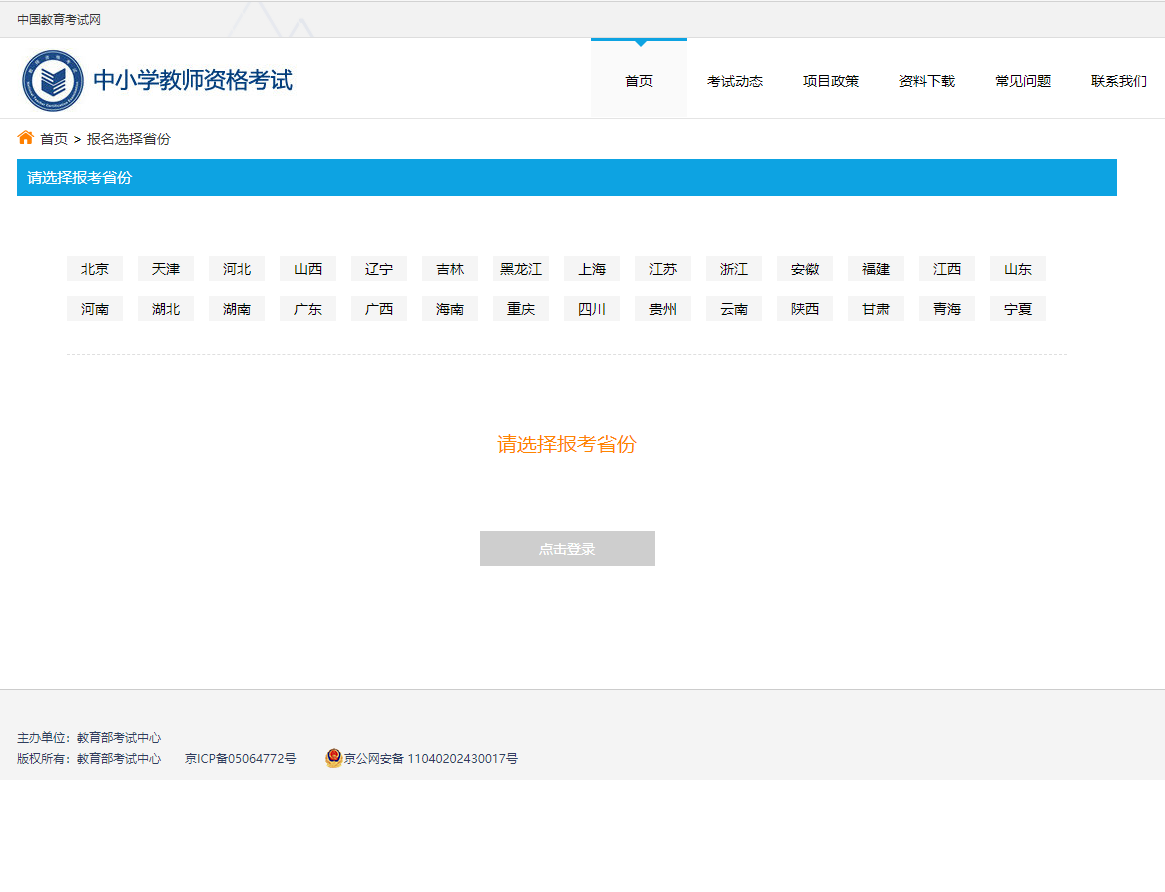Image resolution: width=1165 pixels, height=892 pixels.
Task: Open 联系我们 navigation item
Action: pos(1118,81)
